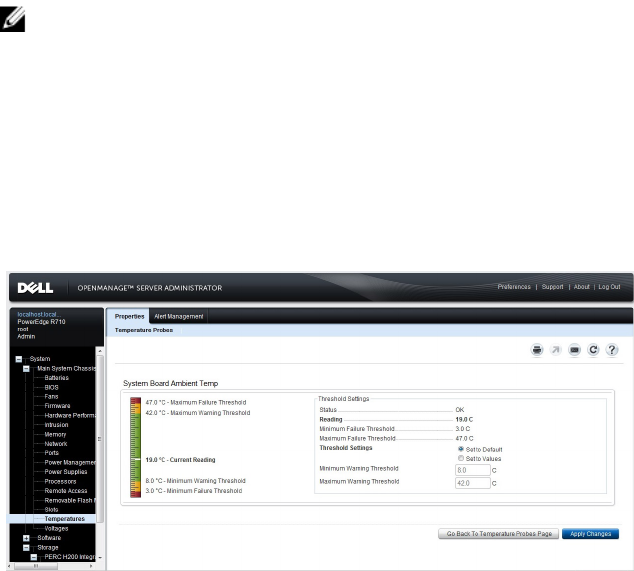Open the Help question mark icon
The image size is (634, 571).
click(x=612, y=350)
